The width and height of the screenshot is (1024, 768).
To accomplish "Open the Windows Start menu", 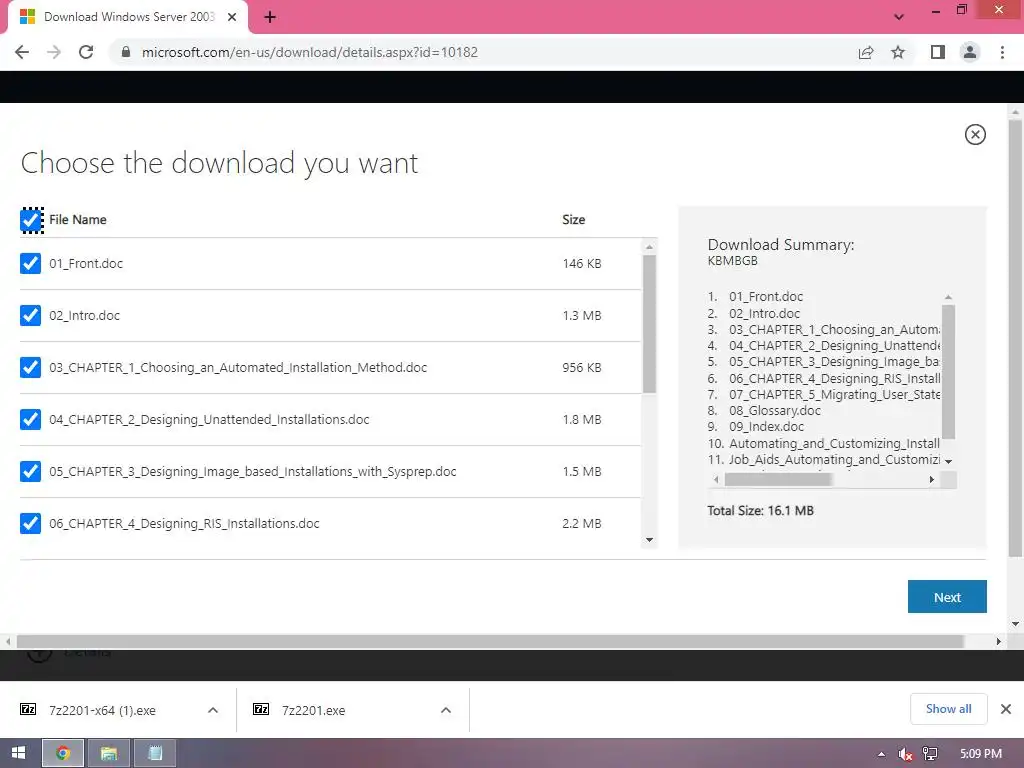I will coord(18,753).
